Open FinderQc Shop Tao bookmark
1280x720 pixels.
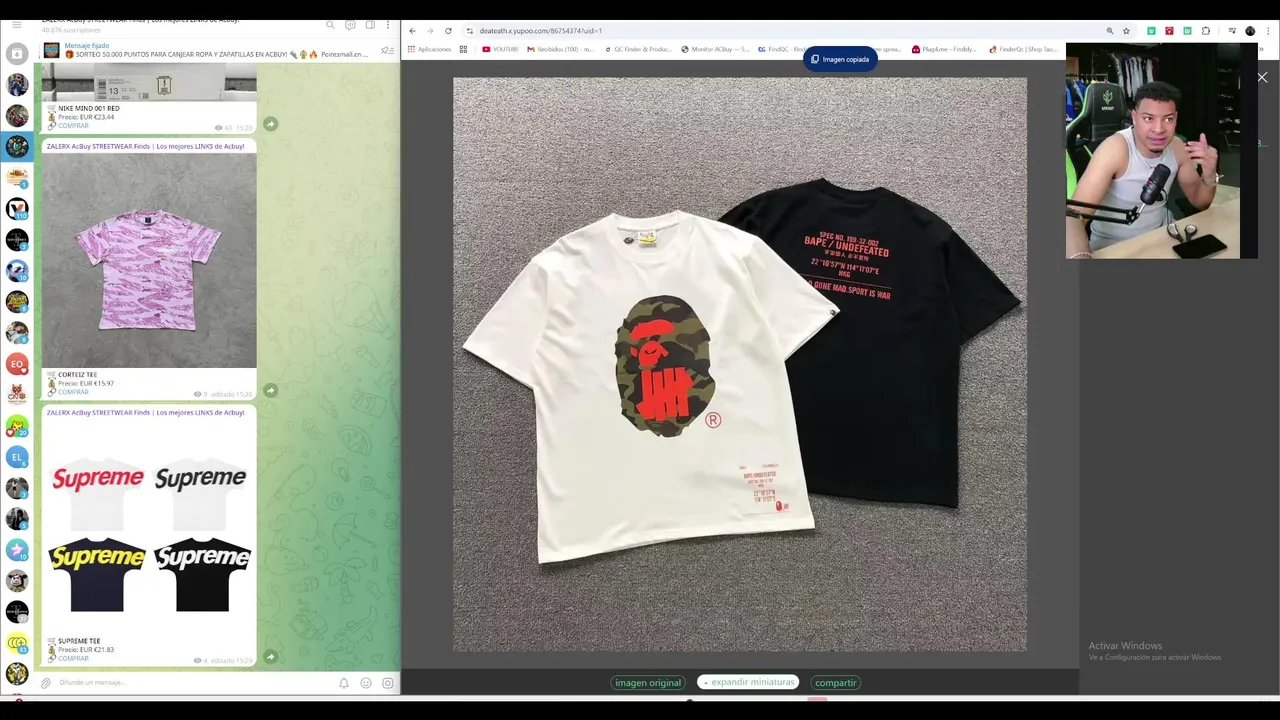1022,49
